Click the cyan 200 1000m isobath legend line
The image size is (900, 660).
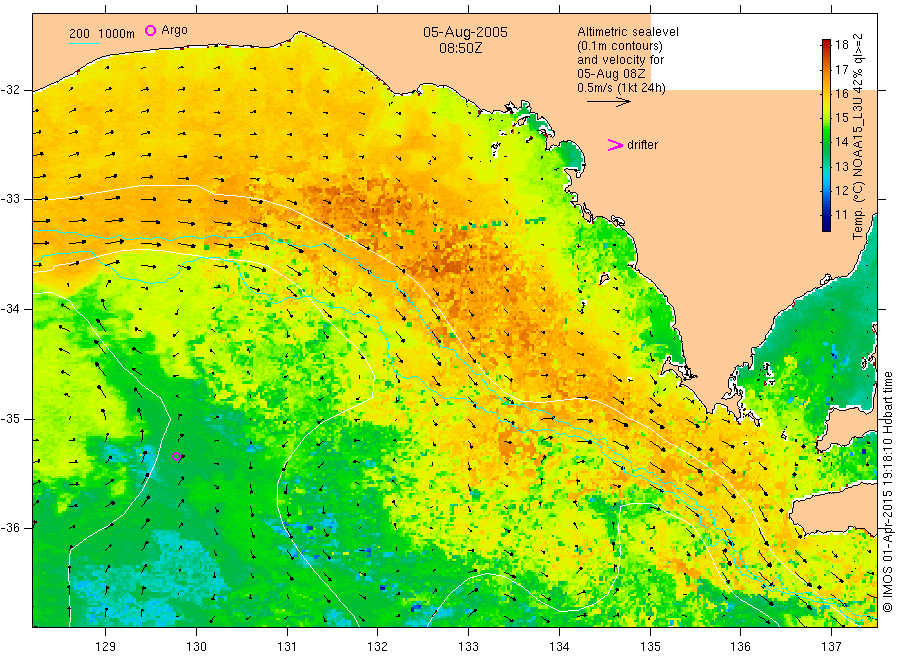point(84,43)
